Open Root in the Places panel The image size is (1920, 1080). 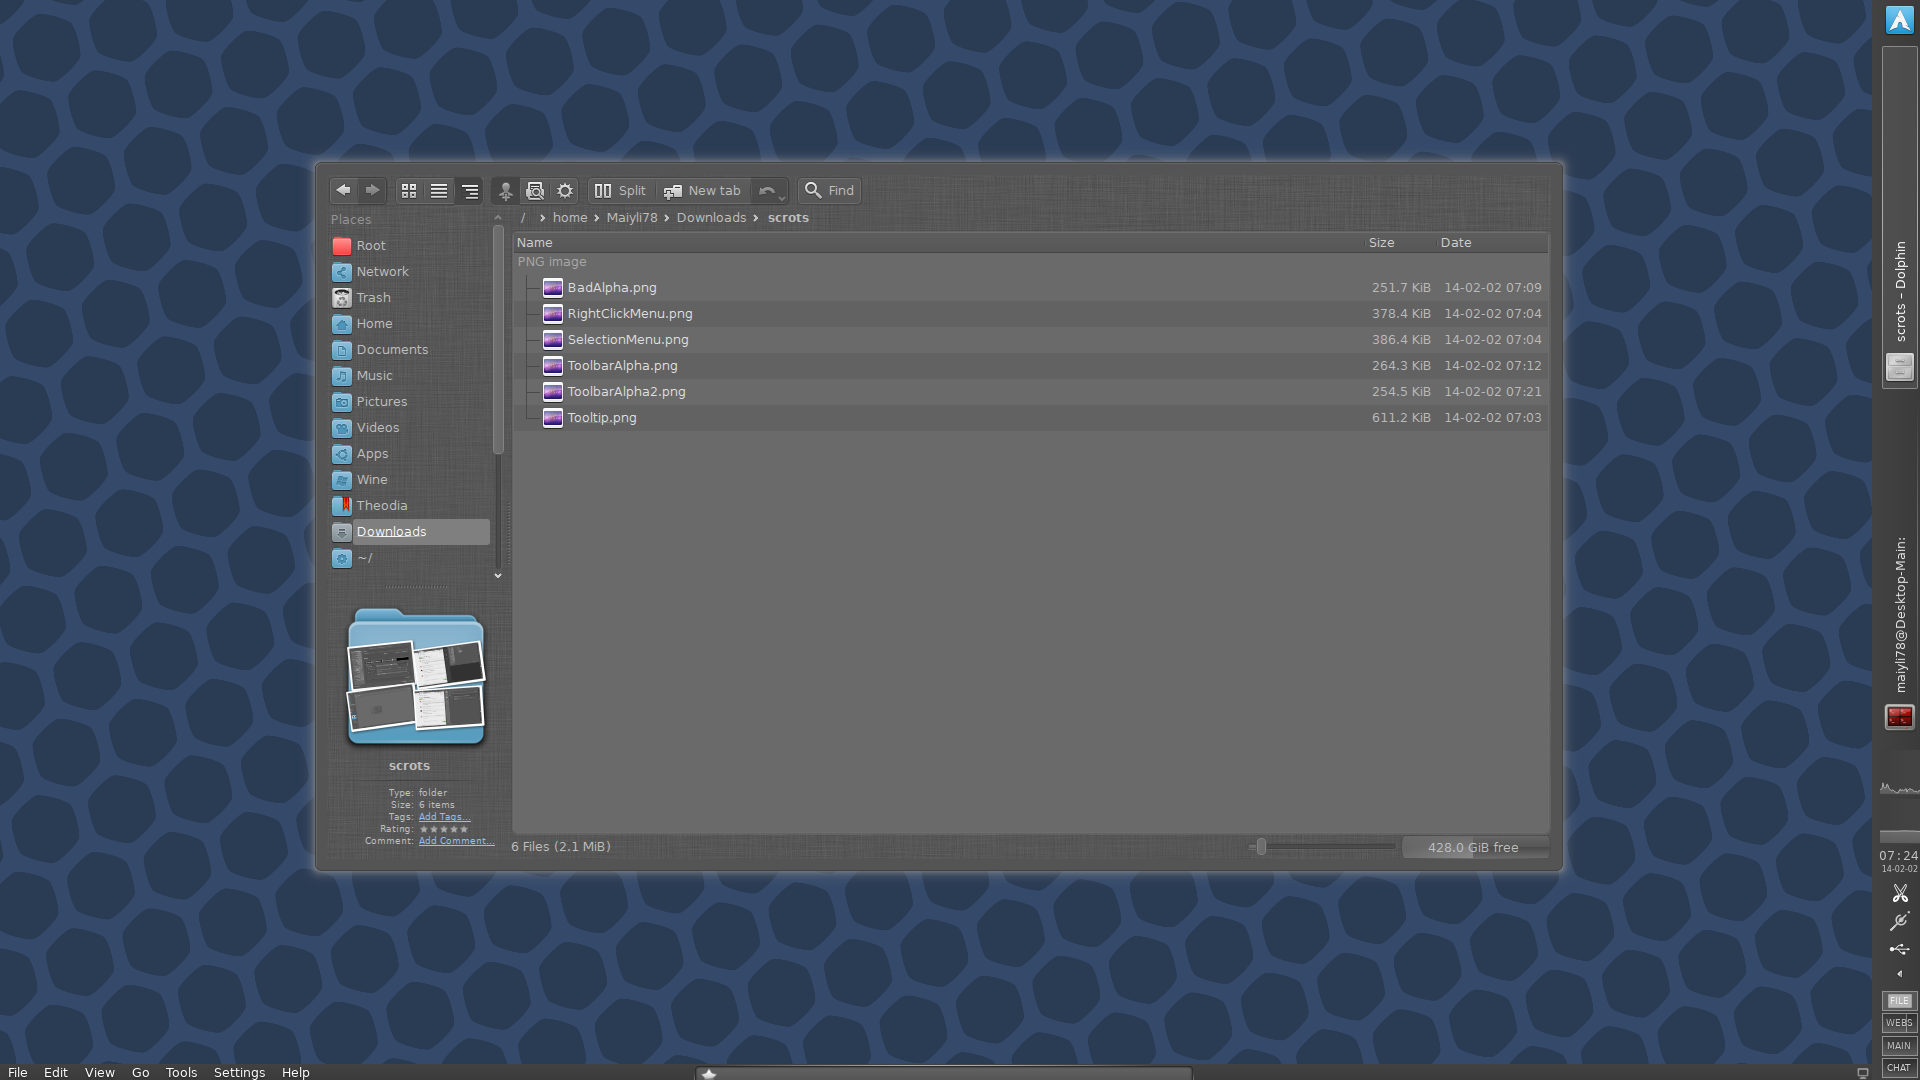tap(410, 245)
